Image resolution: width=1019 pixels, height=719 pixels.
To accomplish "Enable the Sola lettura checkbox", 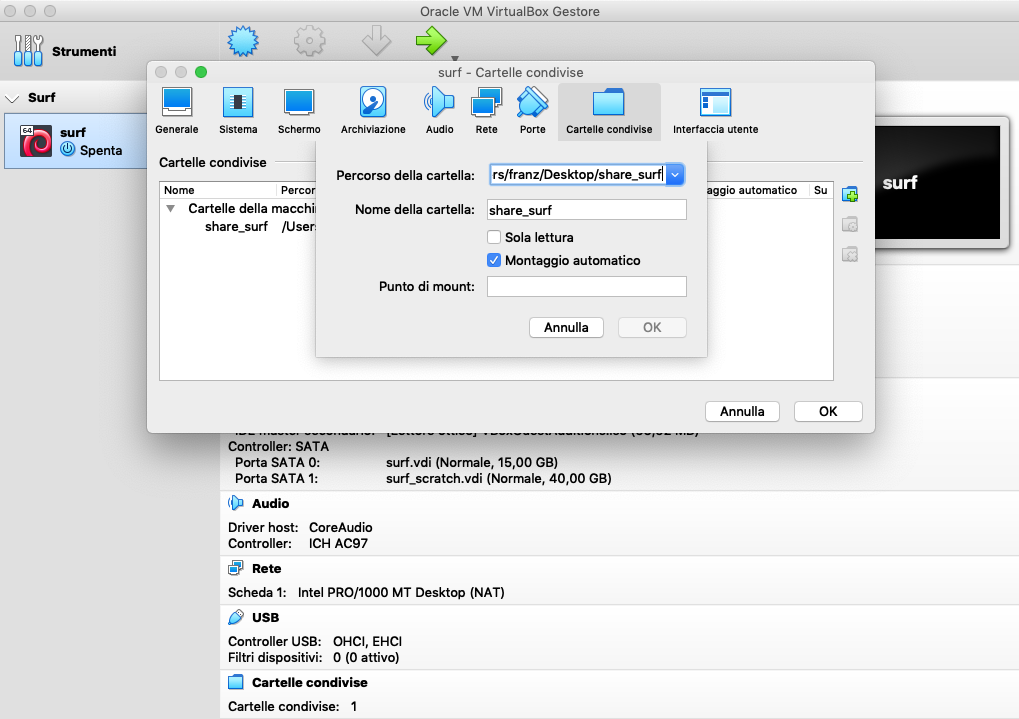I will pyautogui.click(x=494, y=237).
